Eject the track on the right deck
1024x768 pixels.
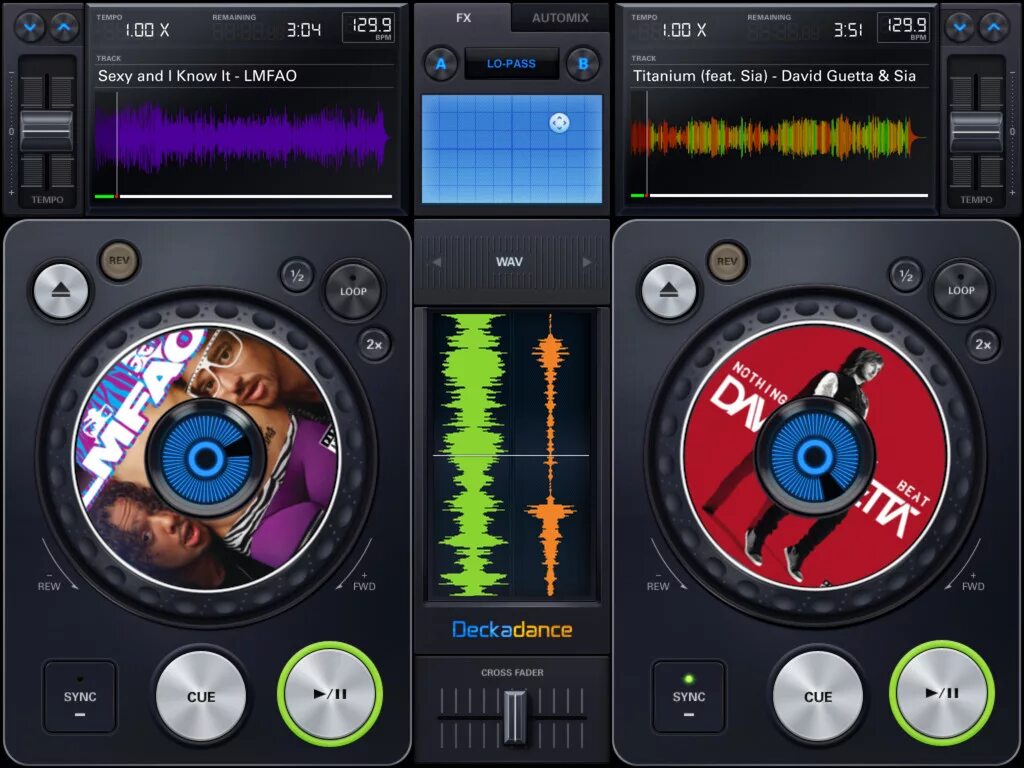(x=669, y=291)
